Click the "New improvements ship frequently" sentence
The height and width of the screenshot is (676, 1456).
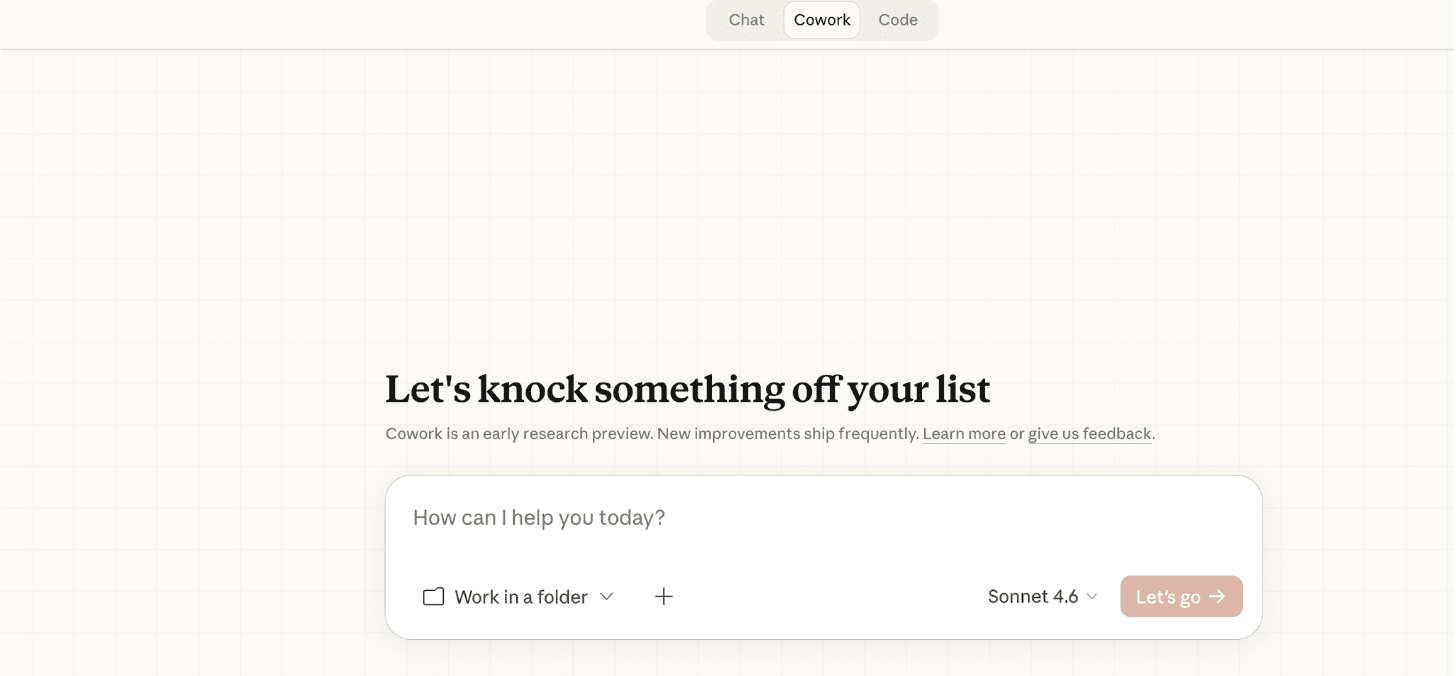tap(787, 434)
